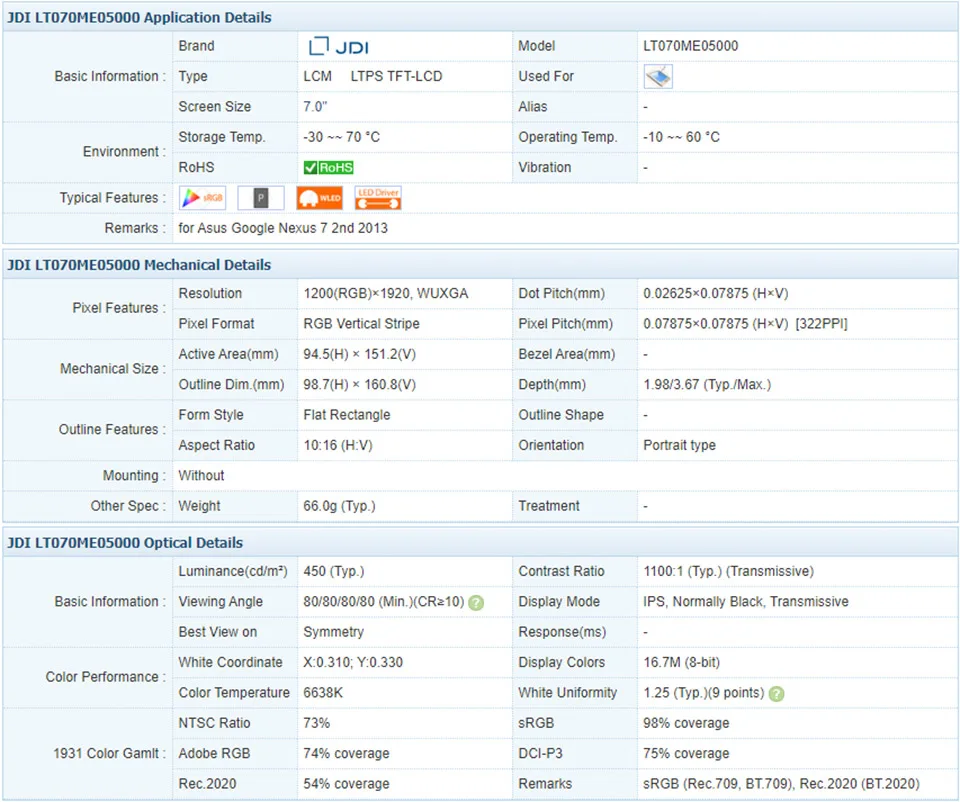
Task: Click 'Flat Rectangle' form style value
Action: pyautogui.click(x=347, y=415)
